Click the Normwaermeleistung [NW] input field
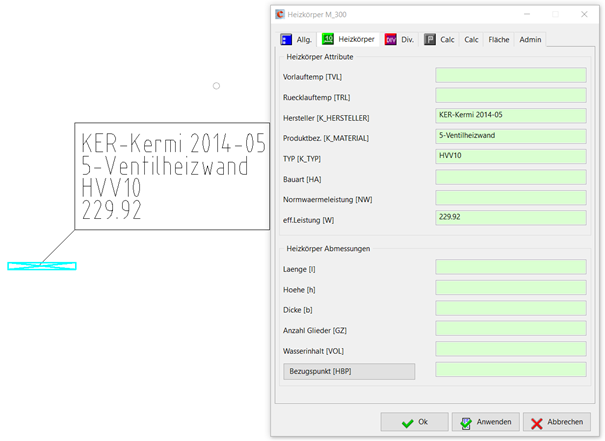This screenshot has height=441, width=605. tap(511, 198)
